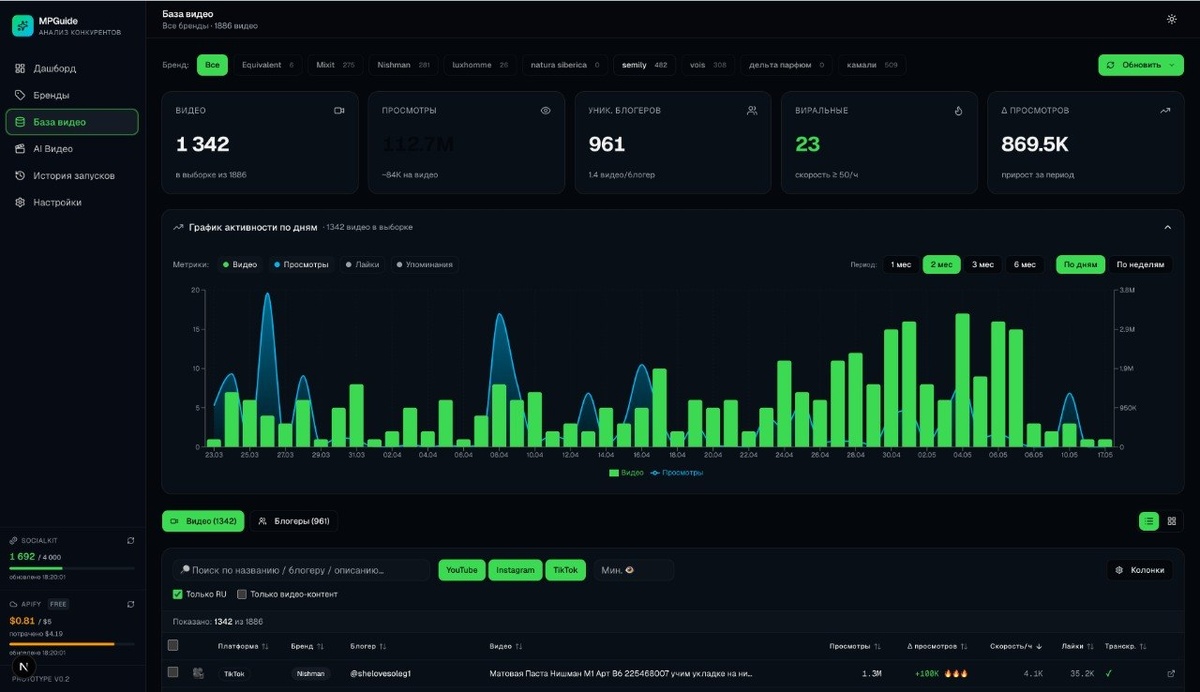Open external link icon for Nishman video row
The image size is (1200, 692).
pos(1171,674)
